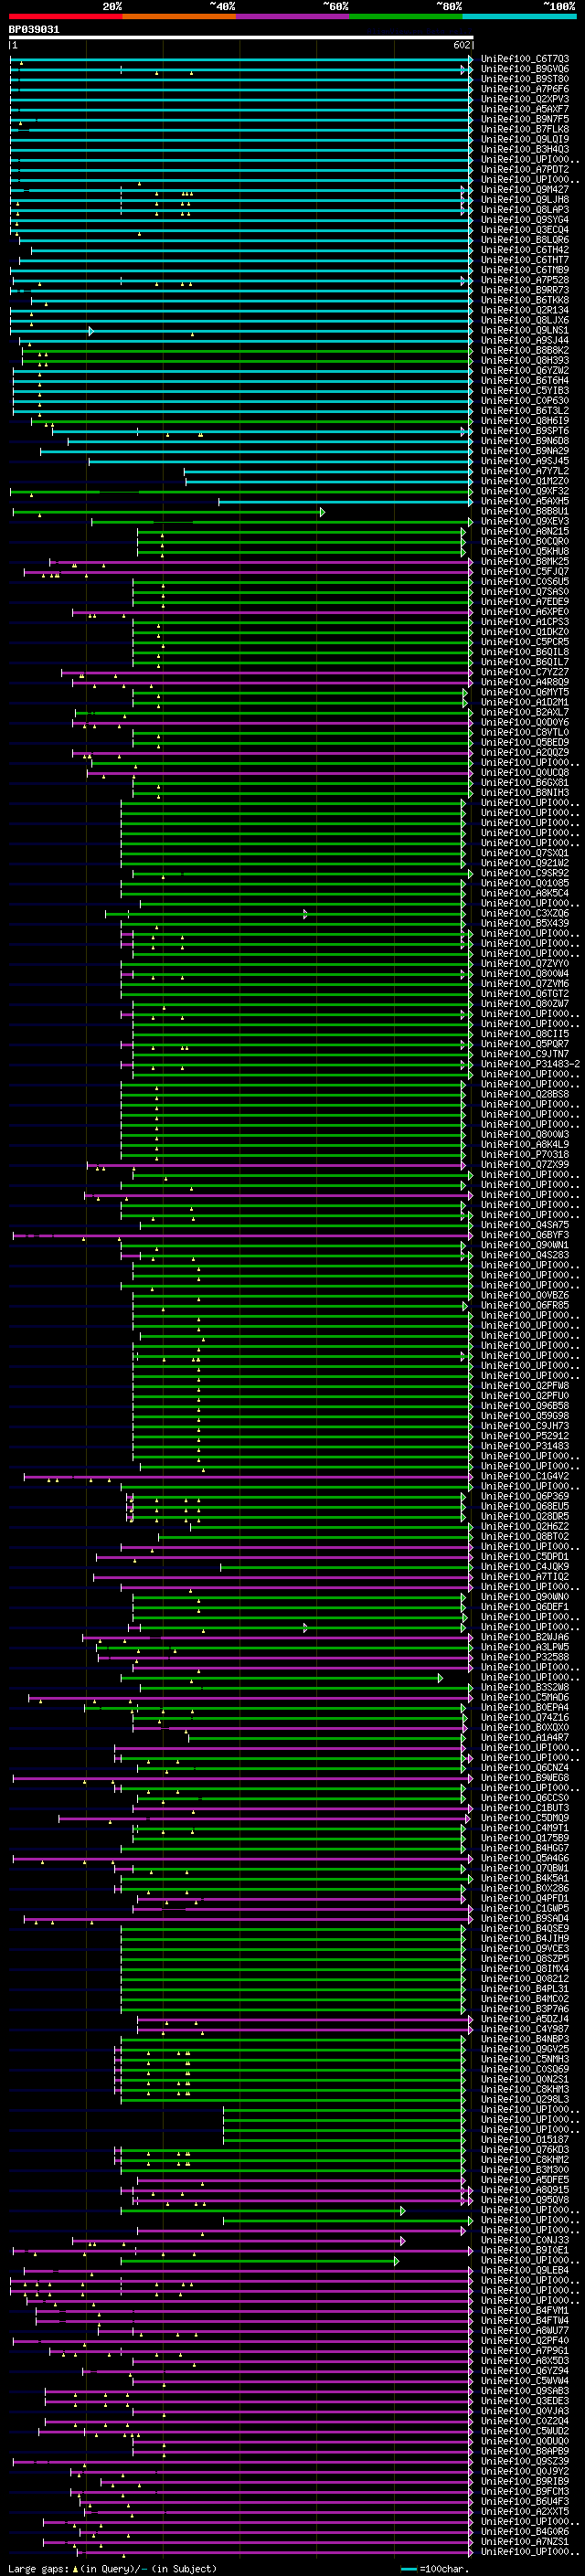Viewport: 585px width, 2576px height.
Task: Pick hit UniRef100_Q921W2
Action: [x=525, y=863]
